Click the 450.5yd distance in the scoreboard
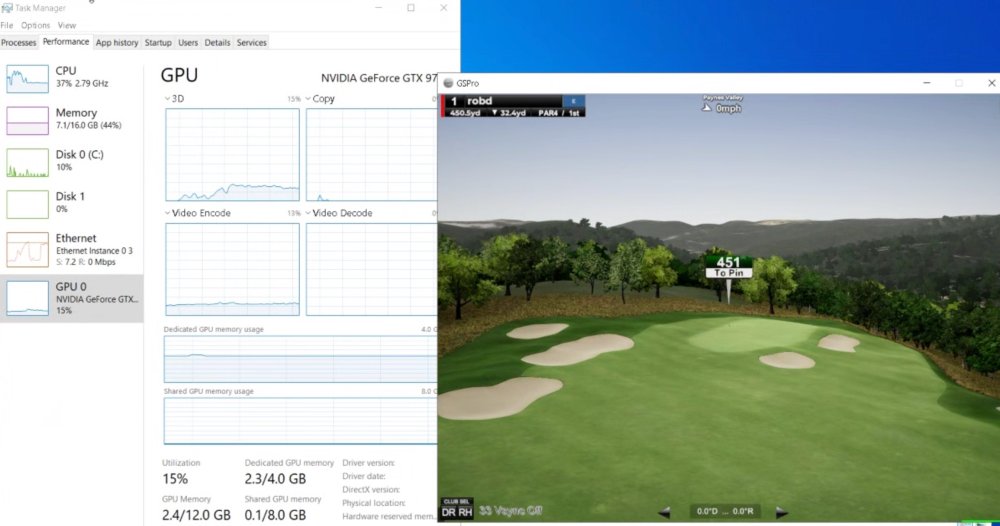 tap(465, 113)
